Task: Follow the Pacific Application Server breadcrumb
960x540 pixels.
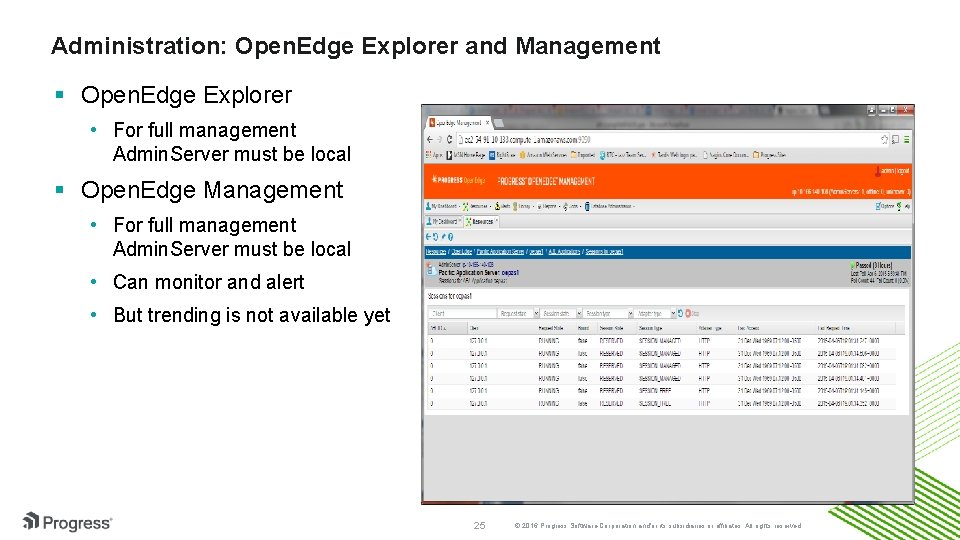Action: (500, 252)
